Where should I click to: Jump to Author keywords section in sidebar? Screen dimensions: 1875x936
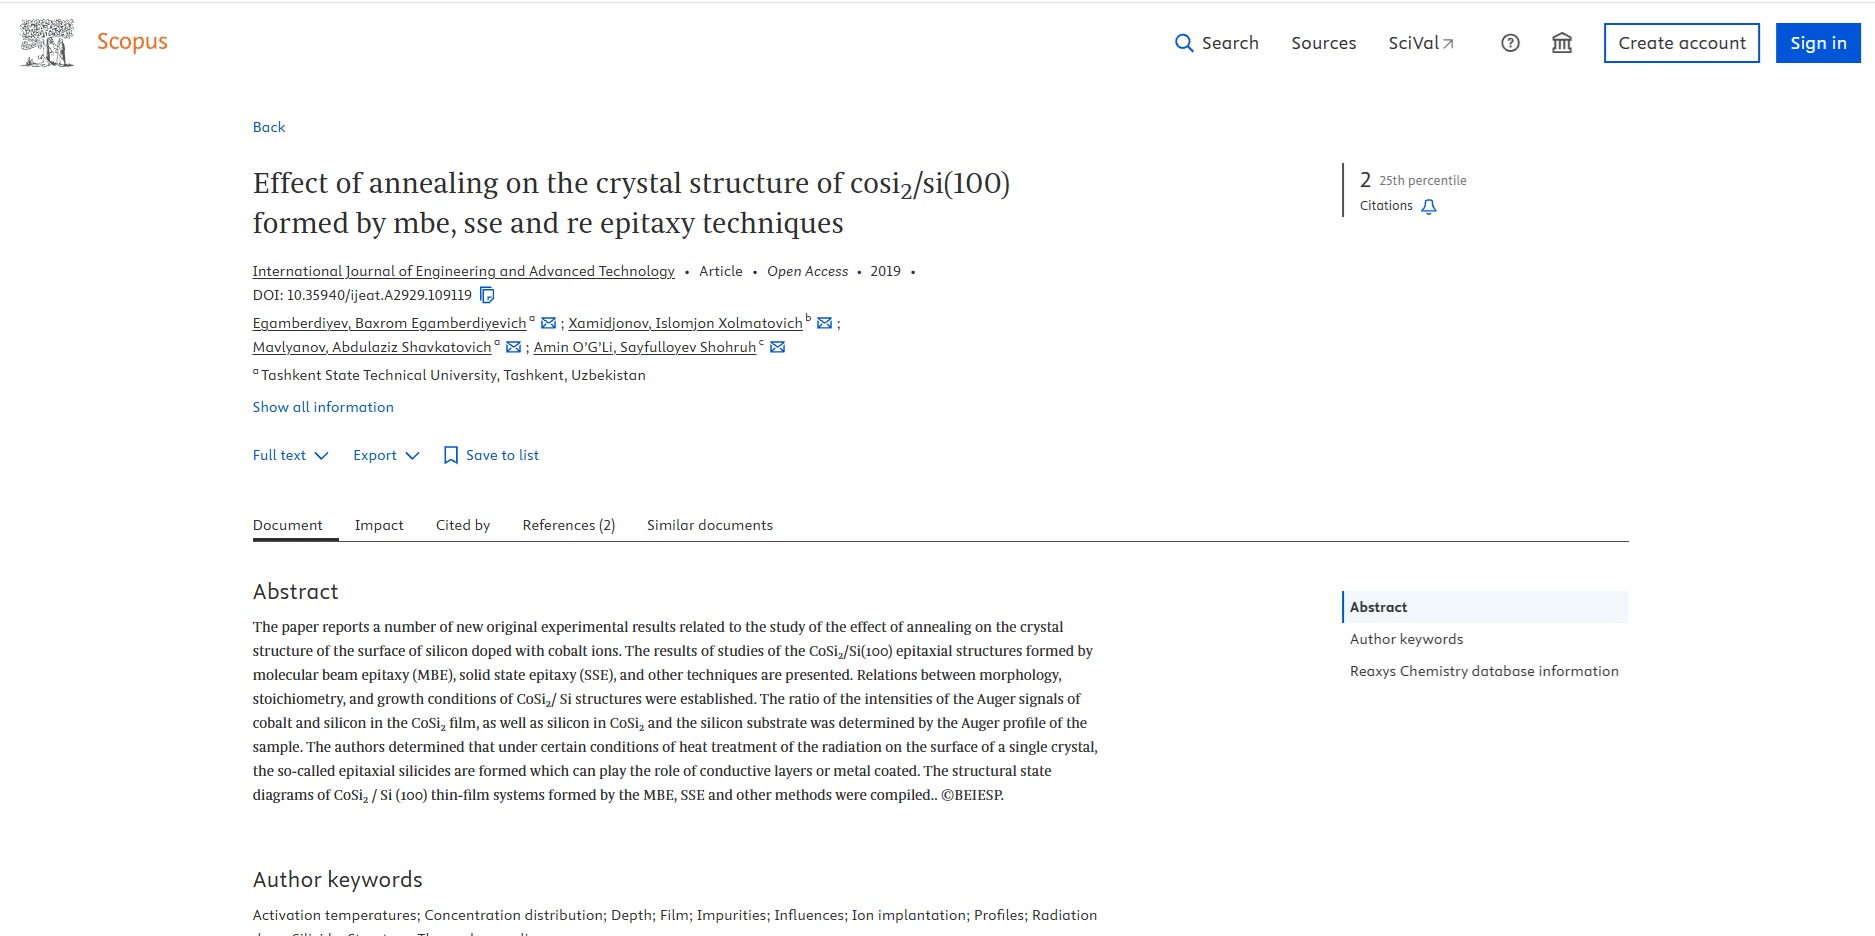pos(1406,639)
